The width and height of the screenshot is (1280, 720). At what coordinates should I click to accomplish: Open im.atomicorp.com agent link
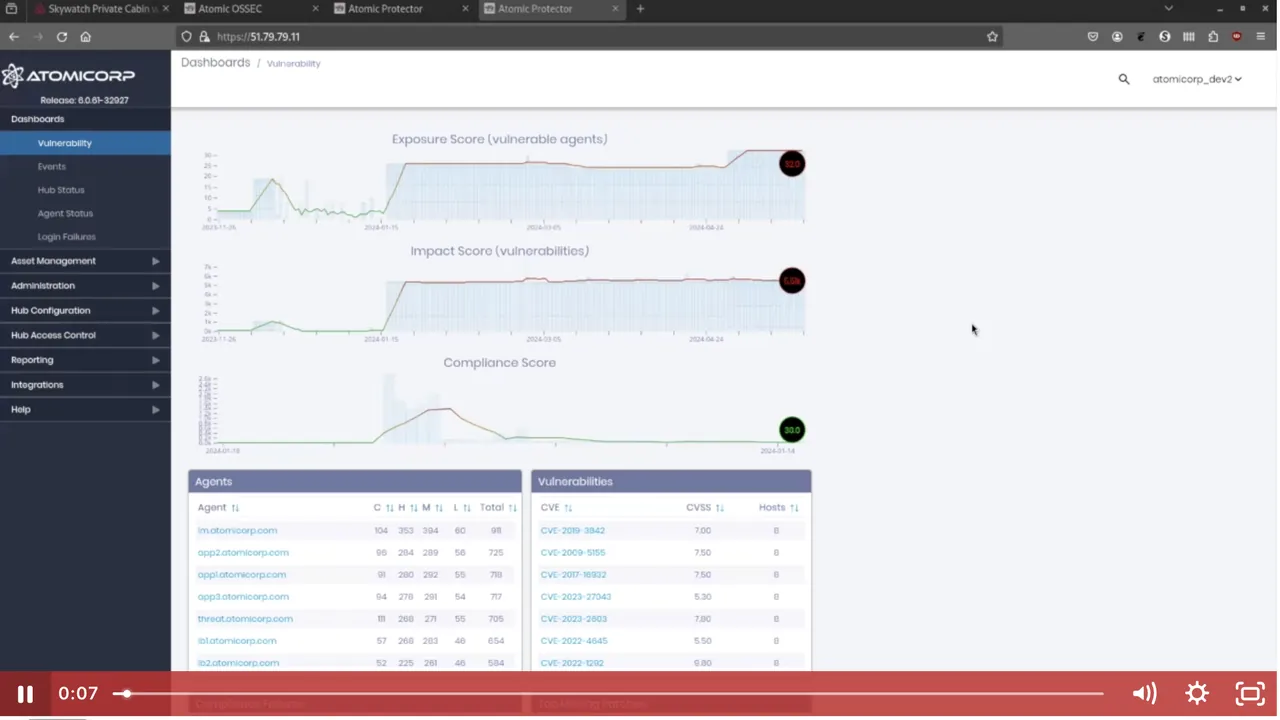237,531
